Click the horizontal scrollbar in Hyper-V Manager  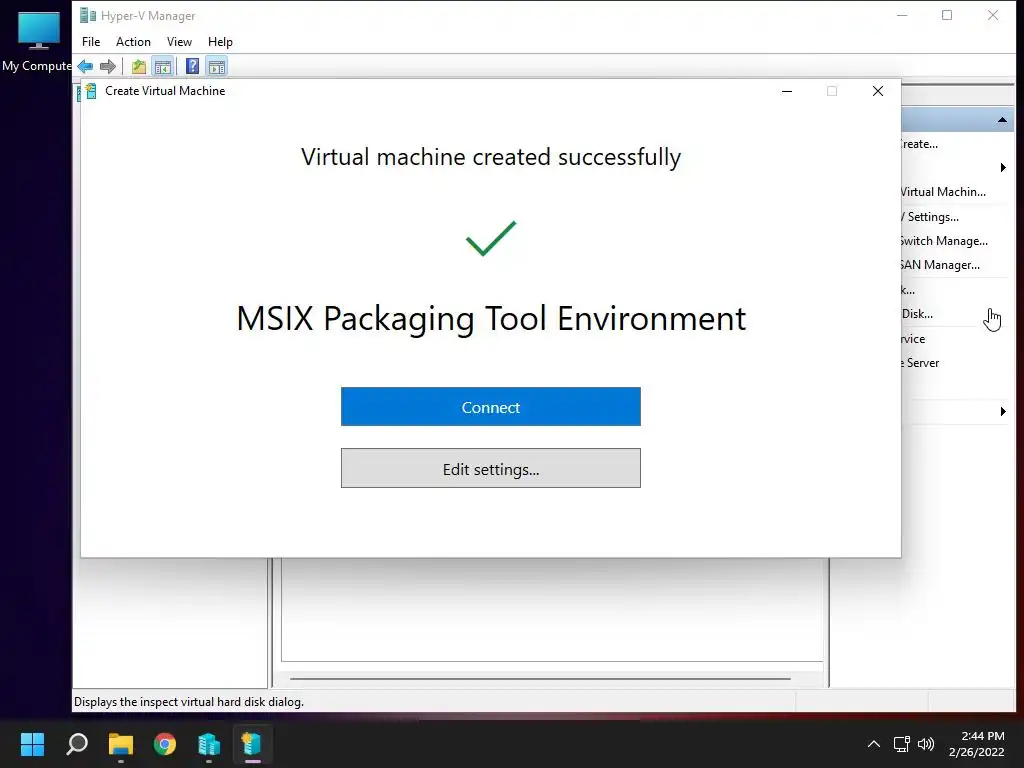point(540,679)
